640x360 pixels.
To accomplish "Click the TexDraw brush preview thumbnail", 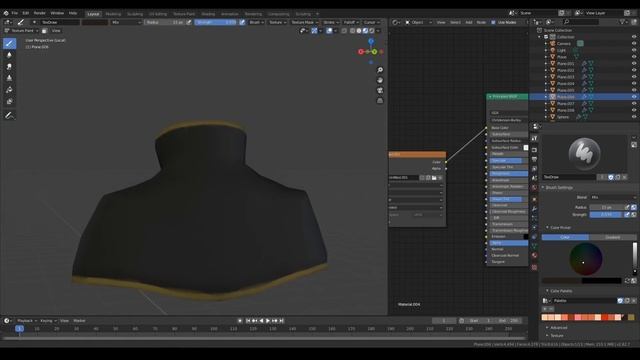I will point(584,154).
